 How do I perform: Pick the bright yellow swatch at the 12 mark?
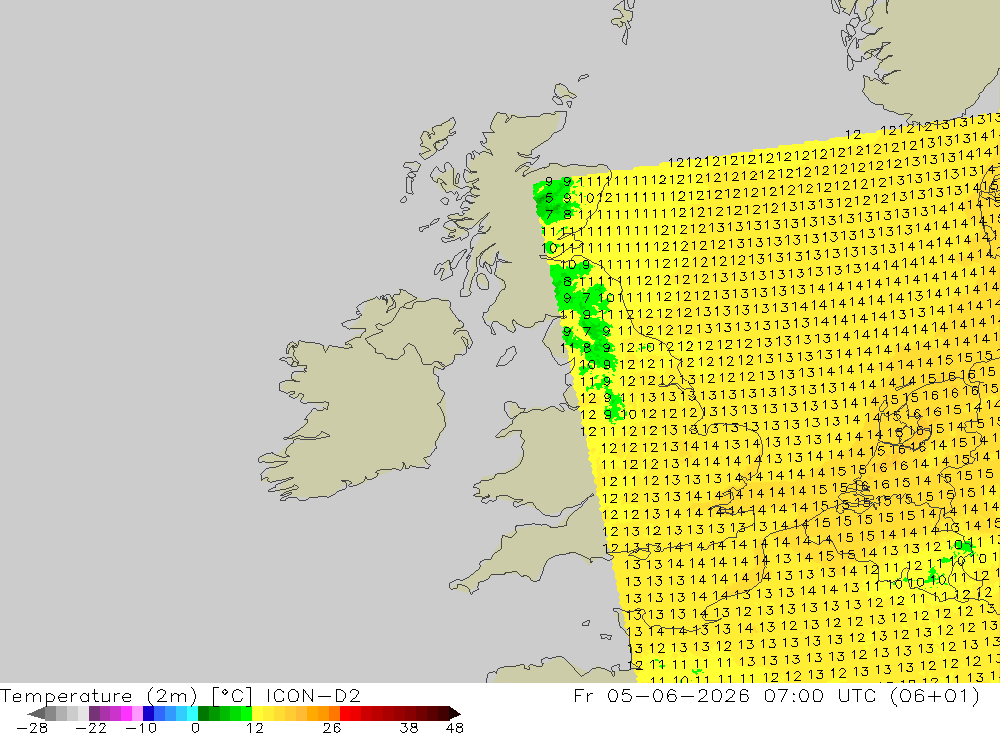pyautogui.click(x=258, y=713)
